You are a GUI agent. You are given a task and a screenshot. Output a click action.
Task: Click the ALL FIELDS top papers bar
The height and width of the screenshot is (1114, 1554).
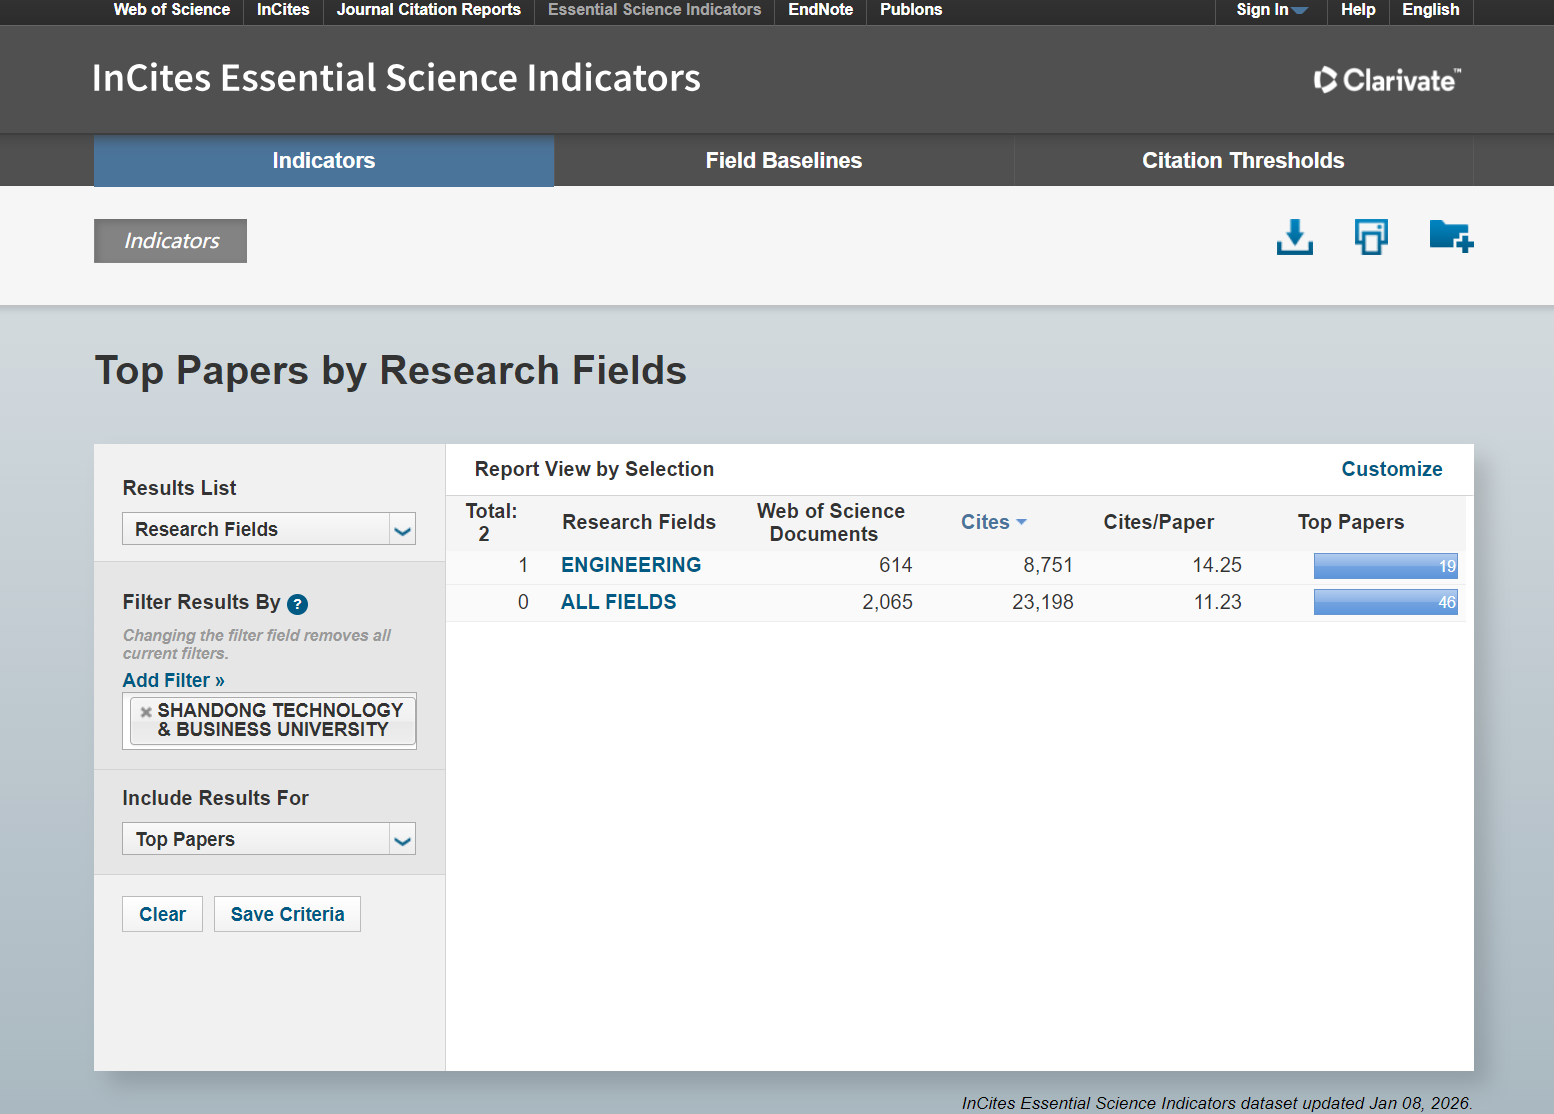[1384, 602]
